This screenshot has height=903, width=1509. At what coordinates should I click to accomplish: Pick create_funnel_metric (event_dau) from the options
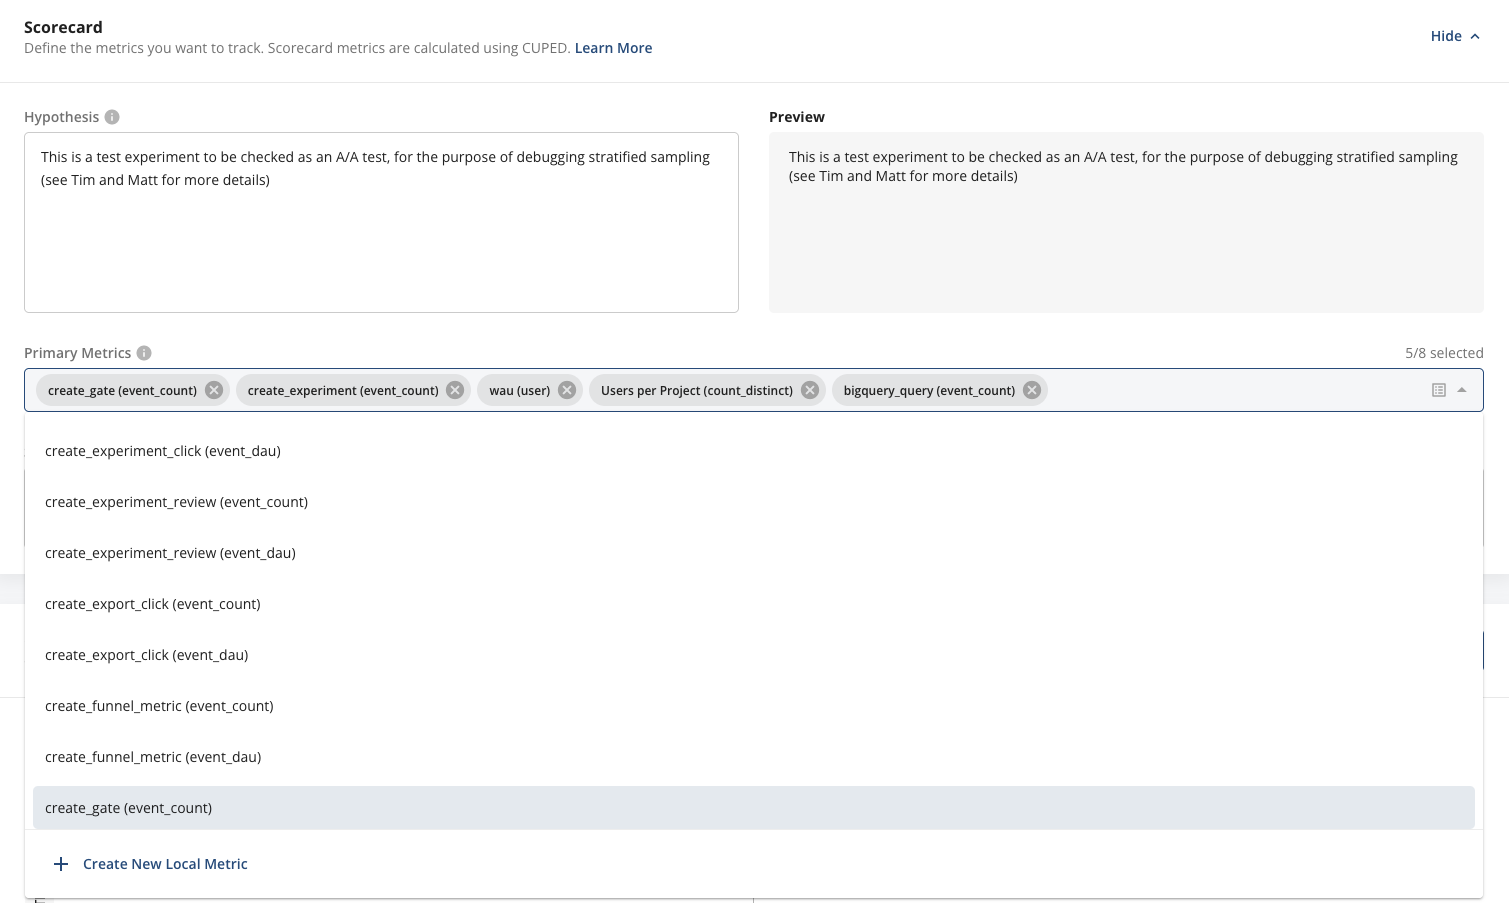click(x=153, y=756)
